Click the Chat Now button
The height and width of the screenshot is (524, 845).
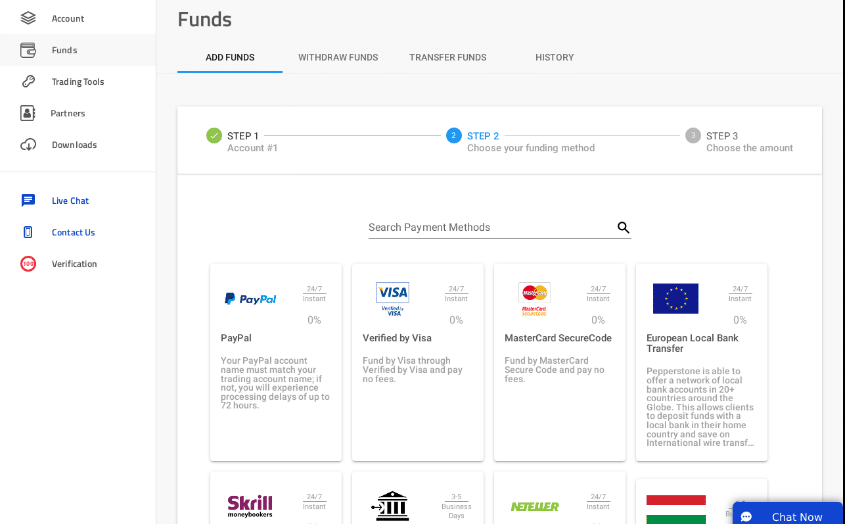(x=787, y=516)
